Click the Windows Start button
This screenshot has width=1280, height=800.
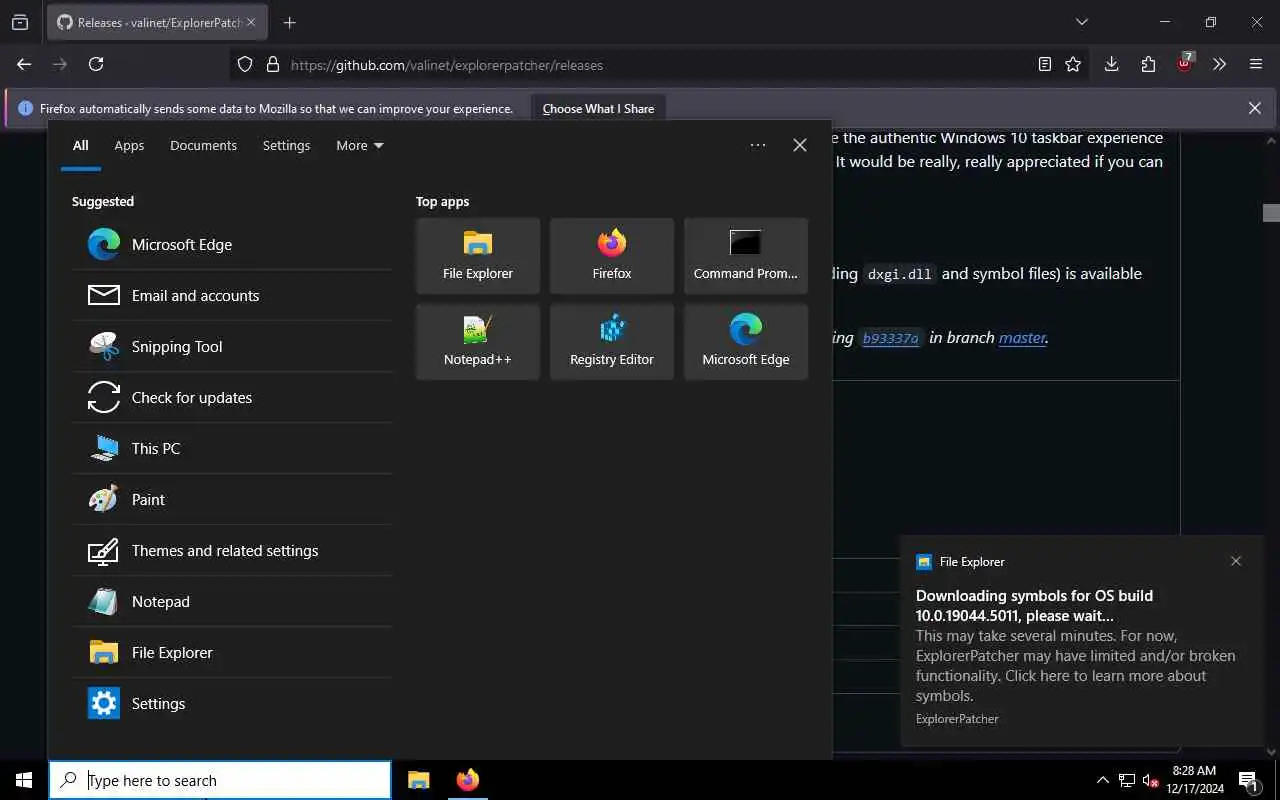pyautogui.click(x=24, y=780)
